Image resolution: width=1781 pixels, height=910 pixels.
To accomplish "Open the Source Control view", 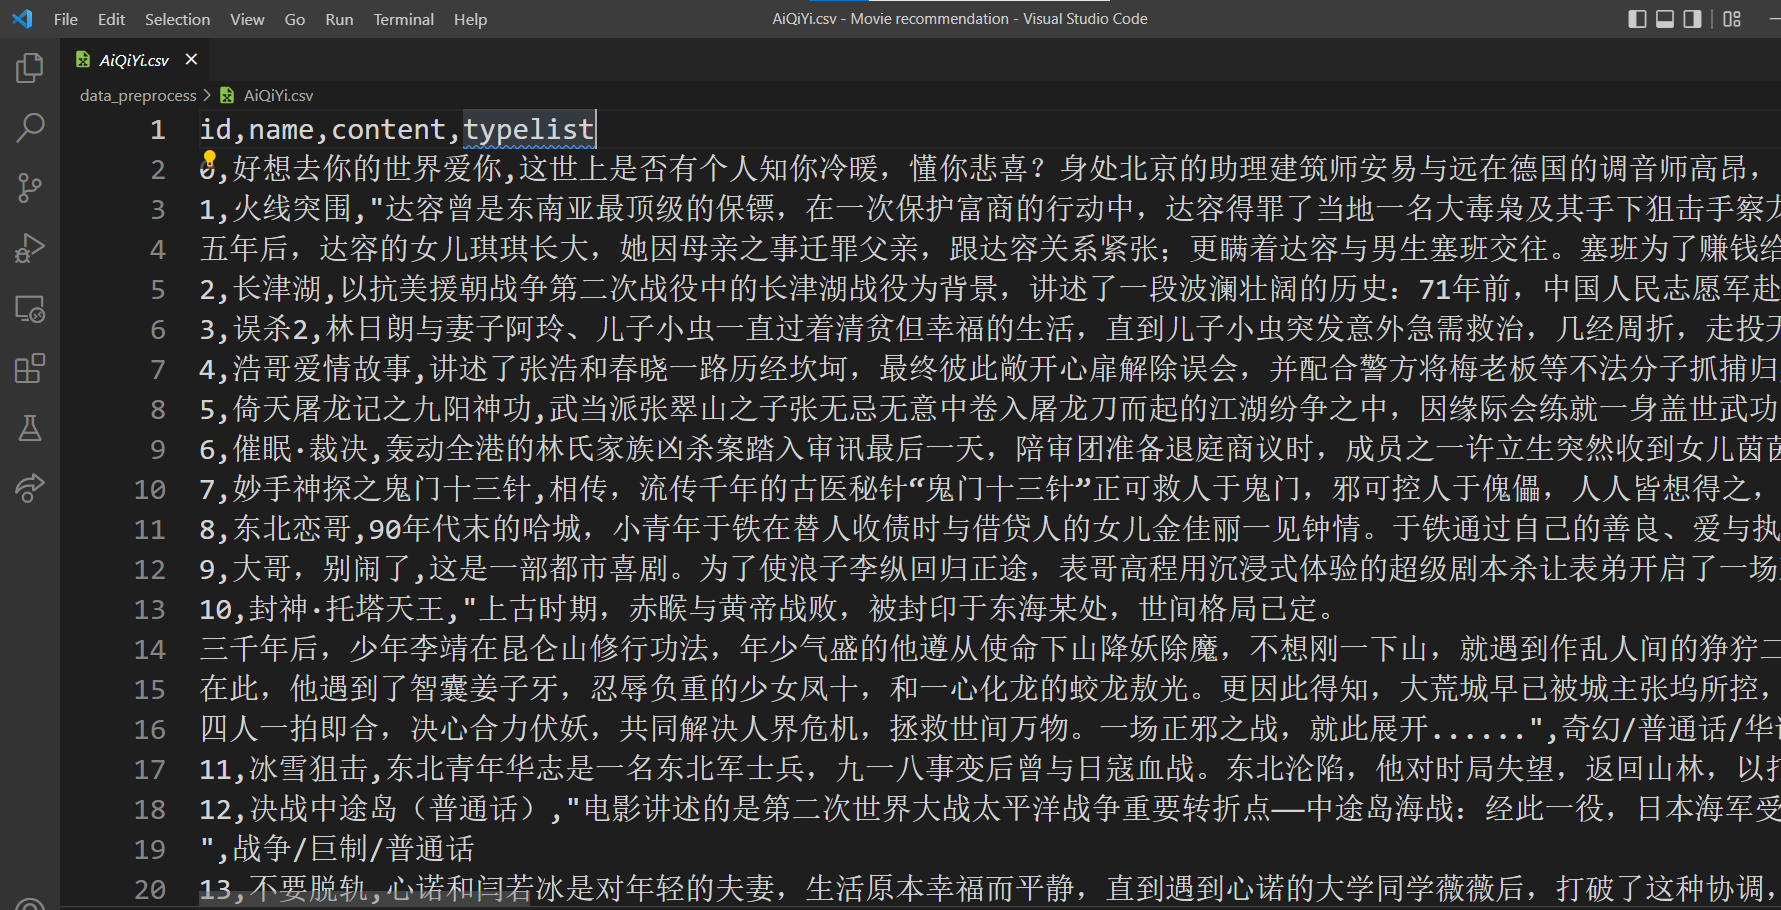I will tap(30, 188).
